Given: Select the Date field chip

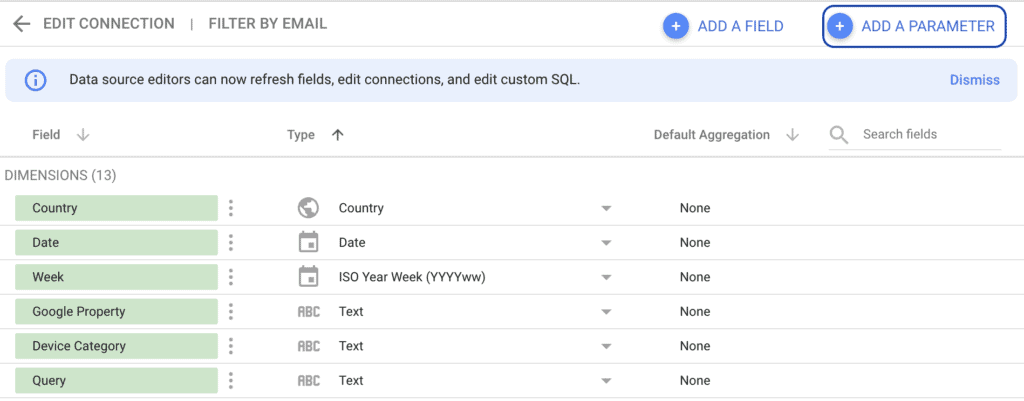Looking at the screenshot, I should click(x=116, y=242).
